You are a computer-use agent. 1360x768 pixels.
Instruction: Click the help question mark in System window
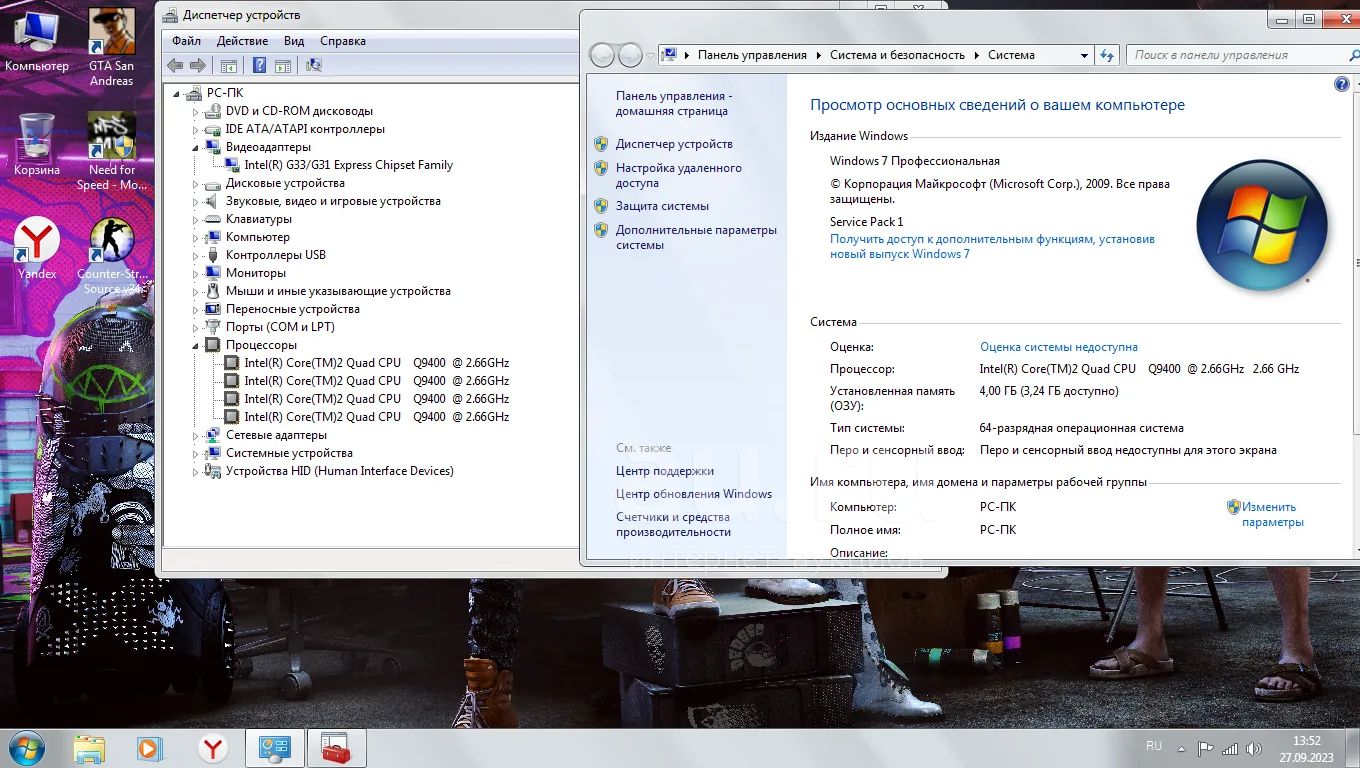coord(1341,84)
